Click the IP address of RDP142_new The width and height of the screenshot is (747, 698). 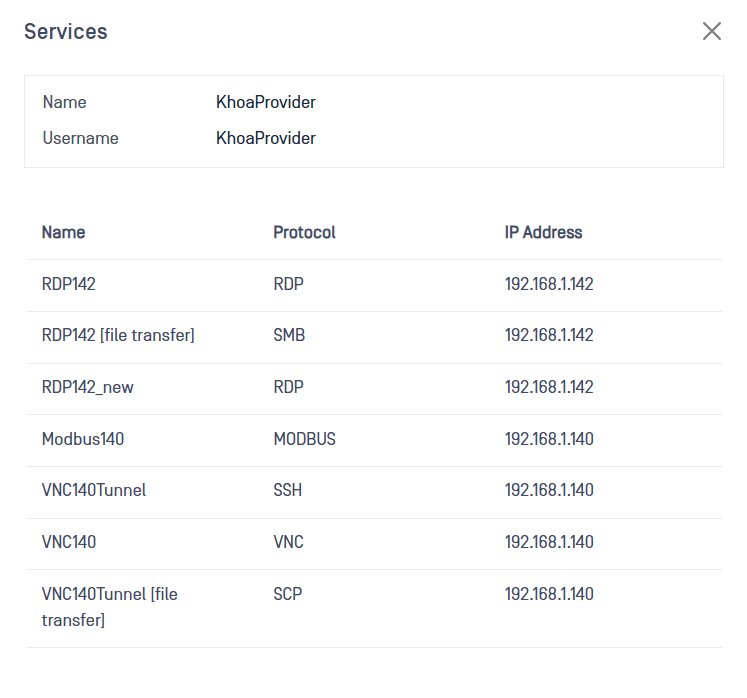[x=549, y=387]
